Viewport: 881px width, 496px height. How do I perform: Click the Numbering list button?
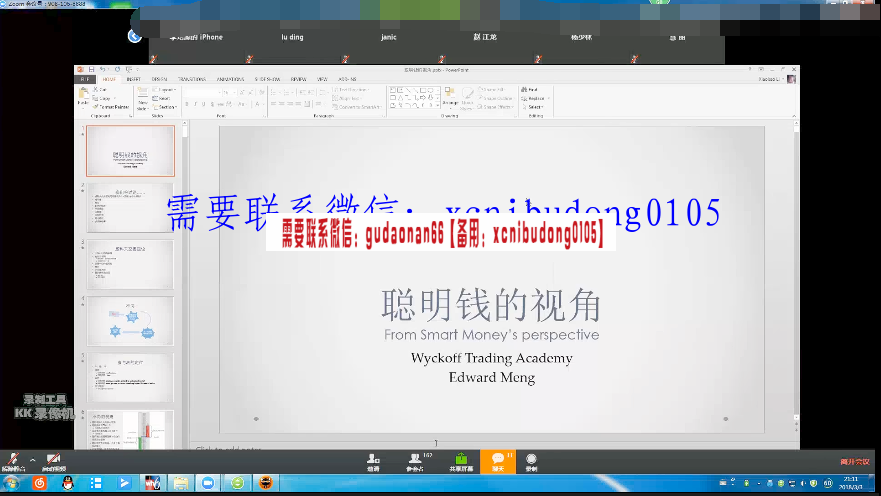coord(289,92)
